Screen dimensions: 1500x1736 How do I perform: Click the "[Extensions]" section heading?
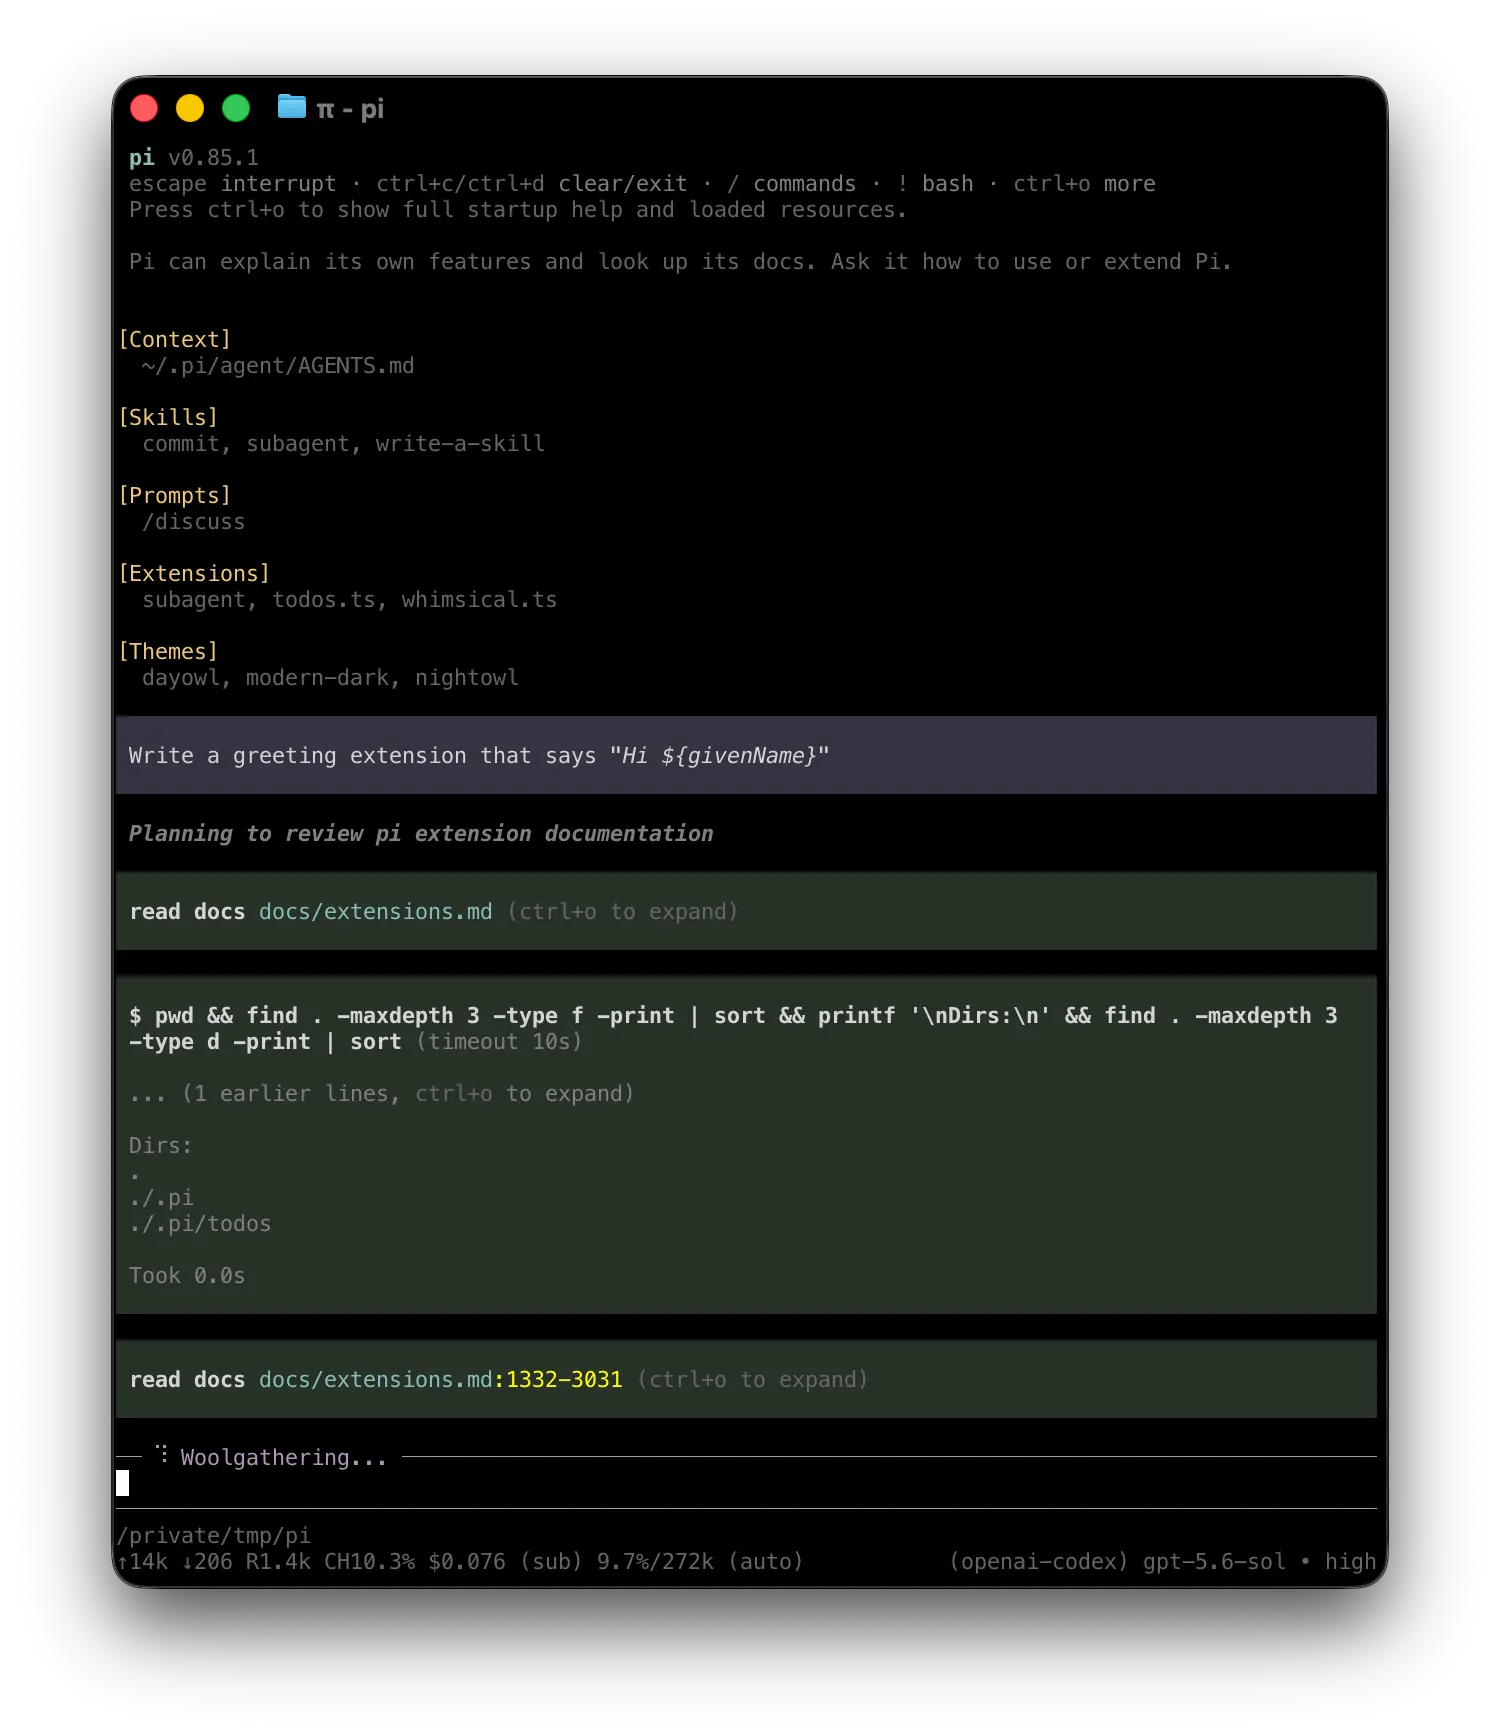pos(194,574)
